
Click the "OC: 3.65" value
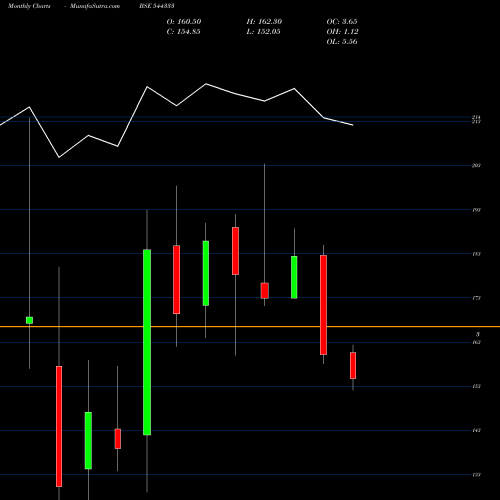point(342,22)
